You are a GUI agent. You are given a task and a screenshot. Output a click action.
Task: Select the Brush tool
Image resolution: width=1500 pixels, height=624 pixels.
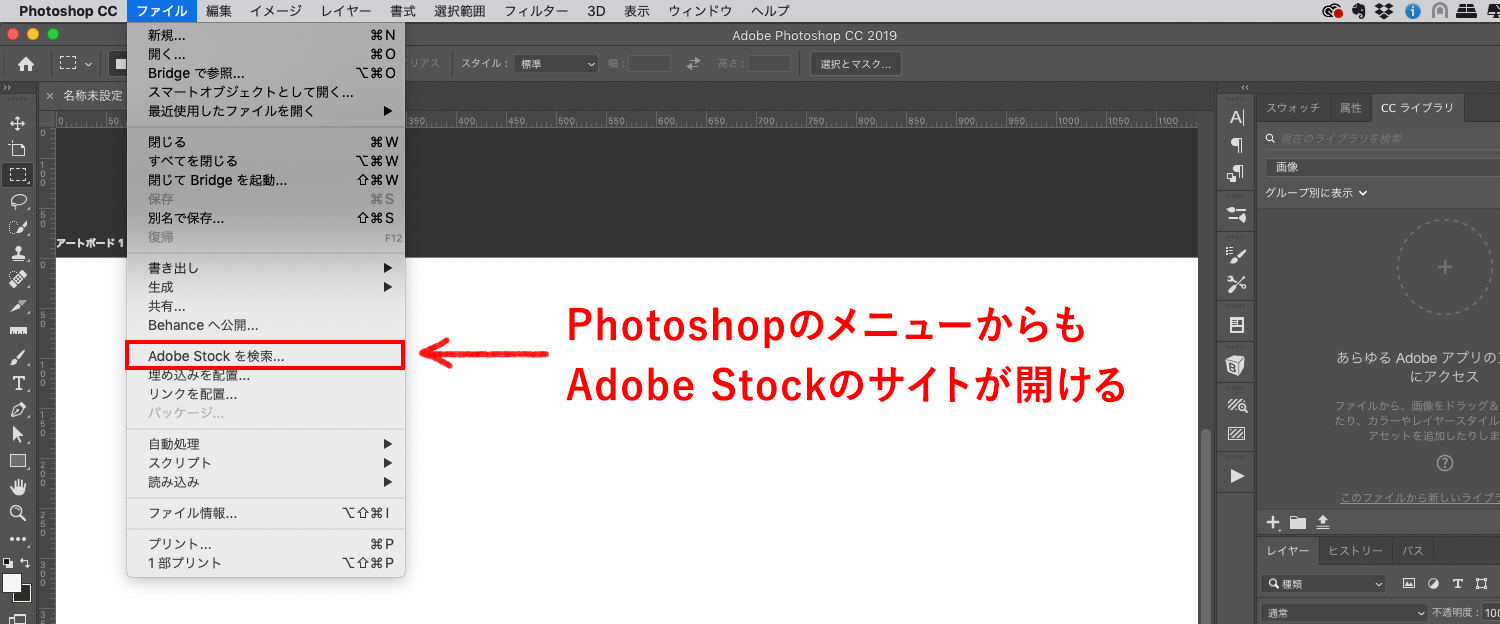tap(17, 357)
